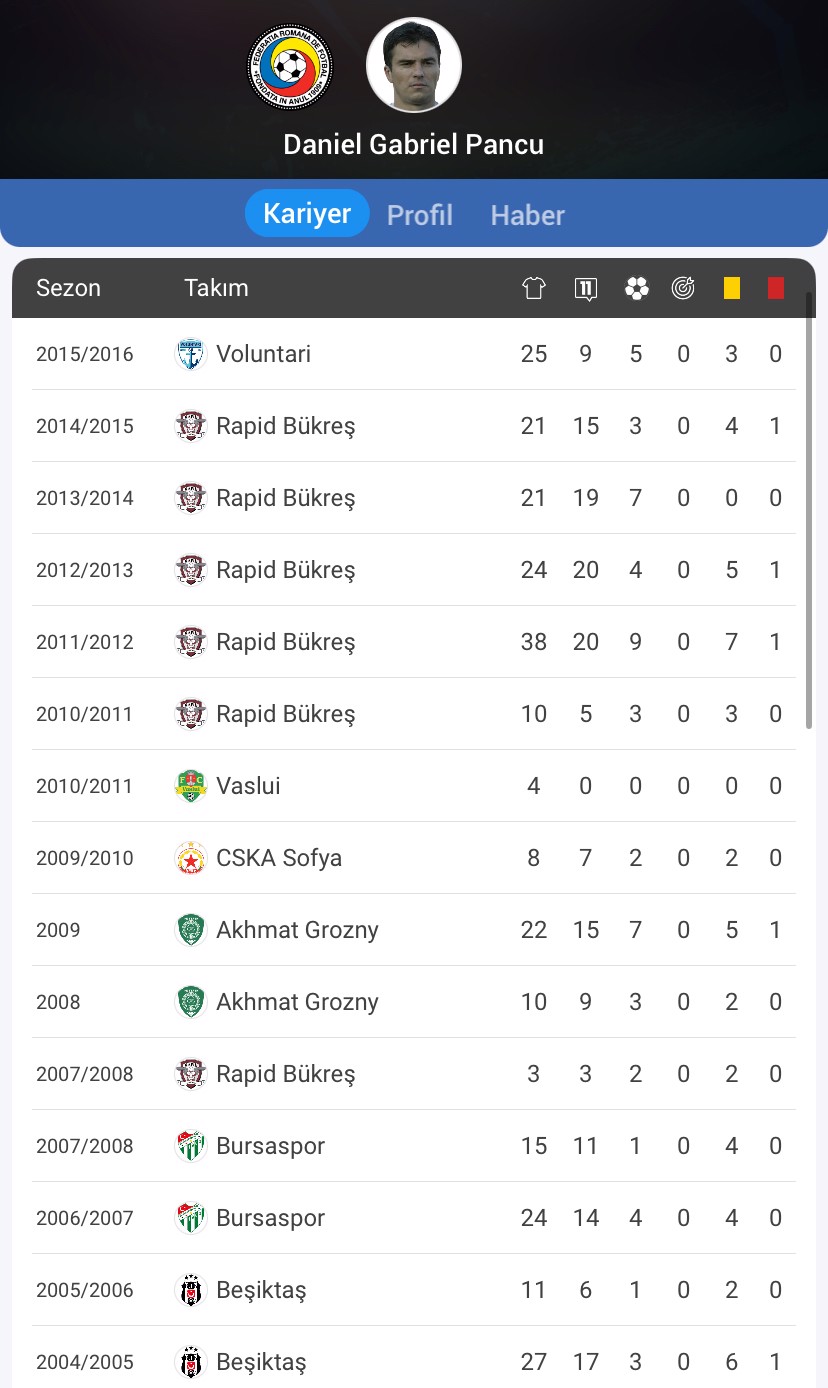Click the yellow card column icon
The height and width of the screenshot is (1388, 828).
click(x=732, y=288)
